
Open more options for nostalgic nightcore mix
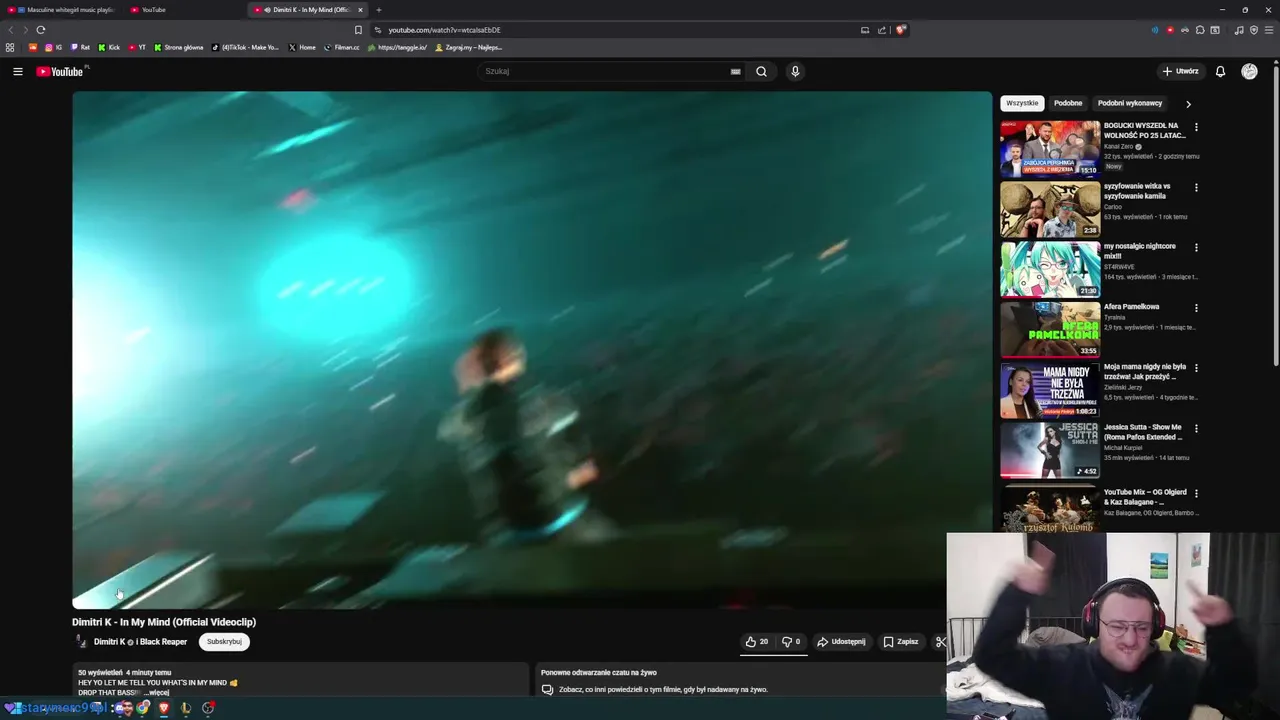point(1196,247)
